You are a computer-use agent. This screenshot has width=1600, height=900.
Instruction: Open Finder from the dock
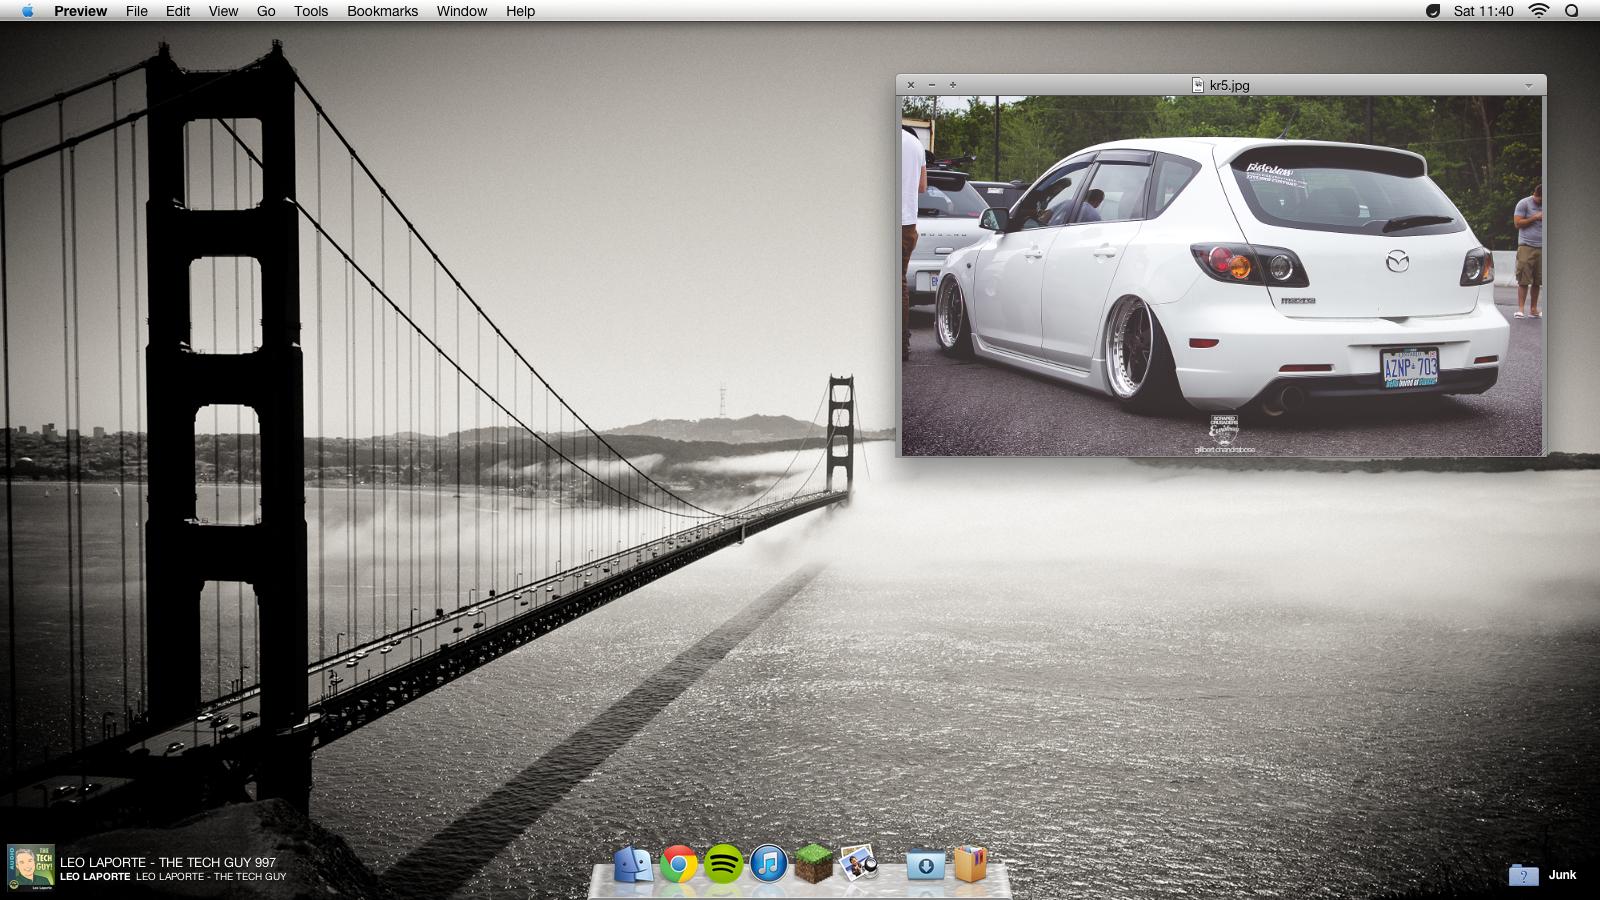click(x=633, y=864)
